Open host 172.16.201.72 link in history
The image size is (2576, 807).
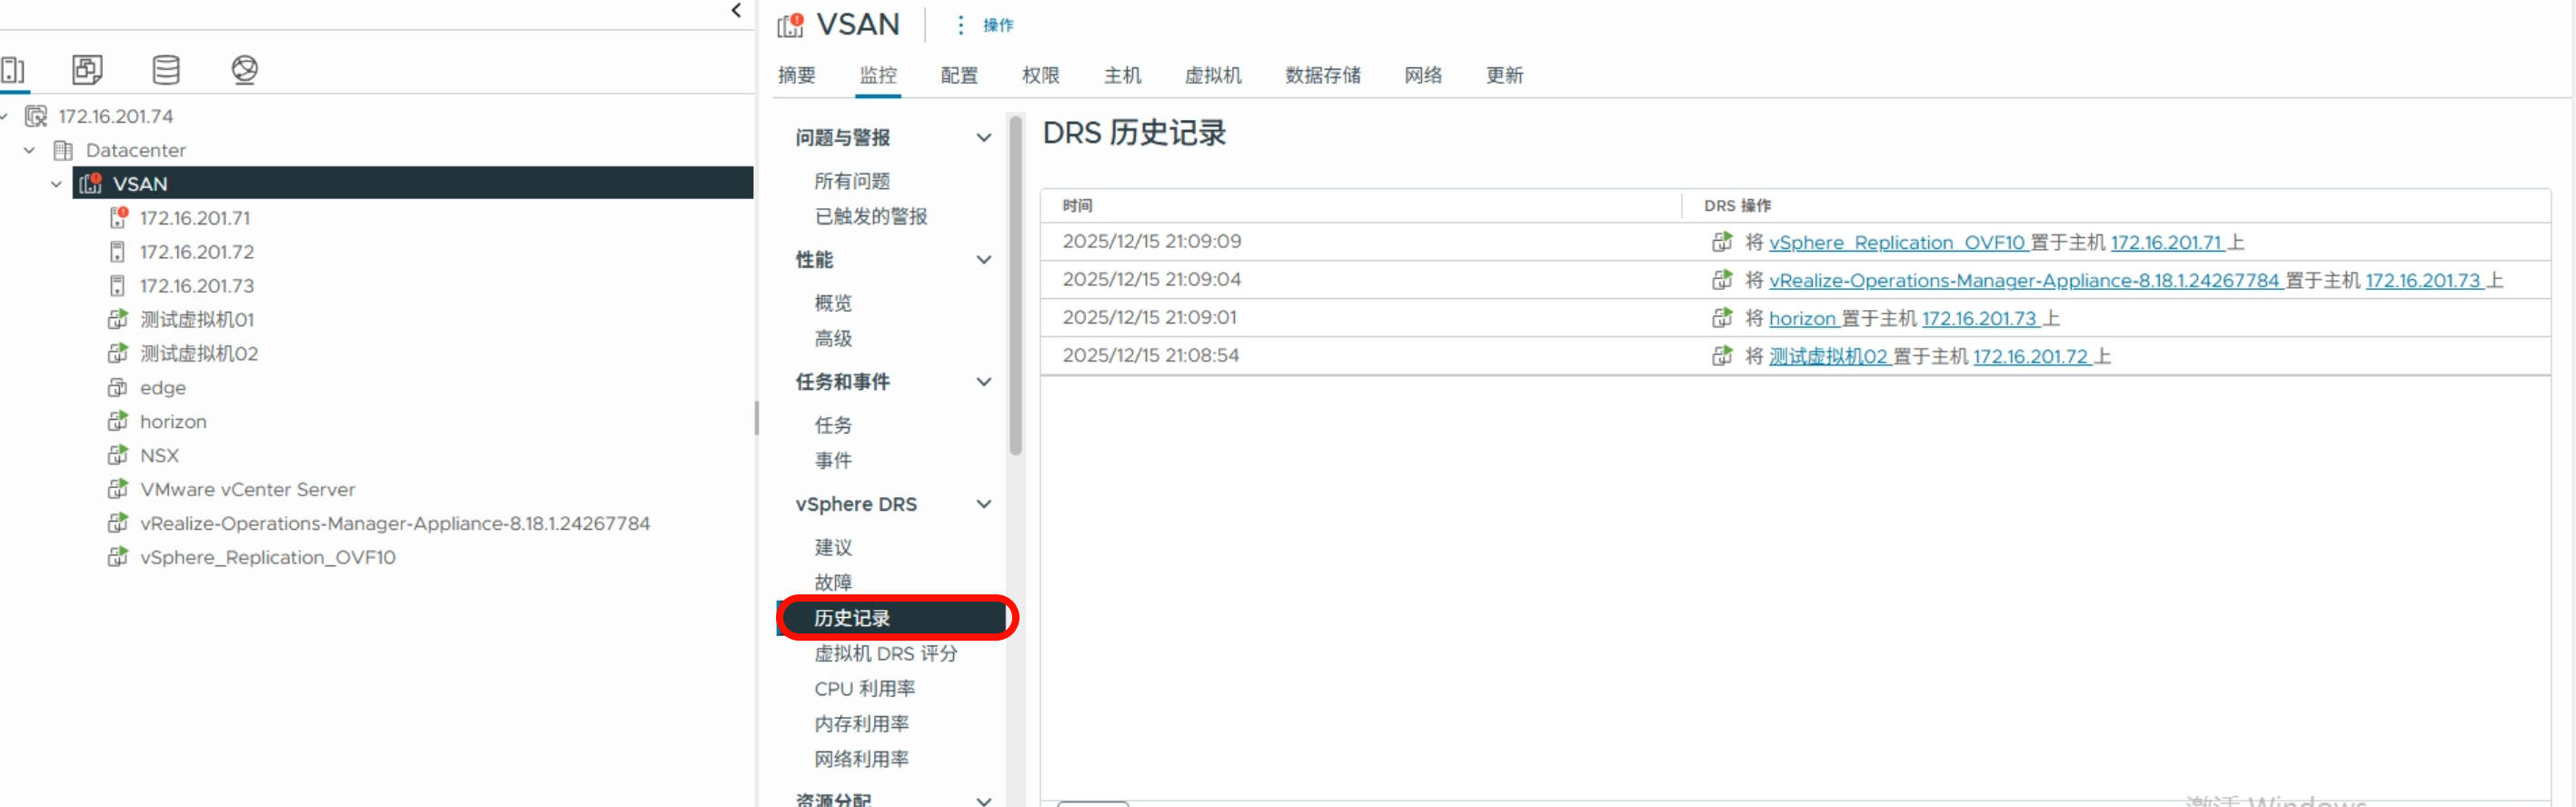click(x=2030, y=356)
